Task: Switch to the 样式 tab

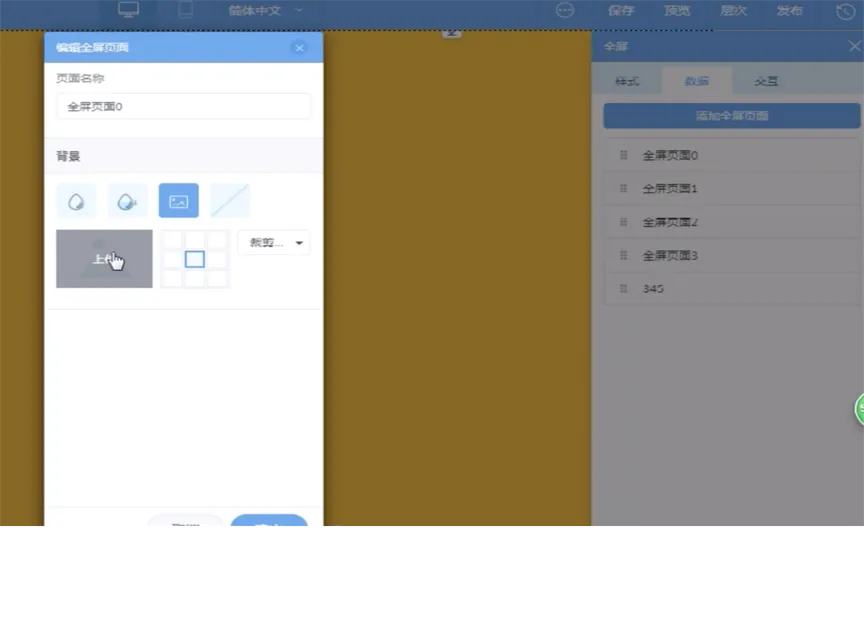Action: point(627,82)
